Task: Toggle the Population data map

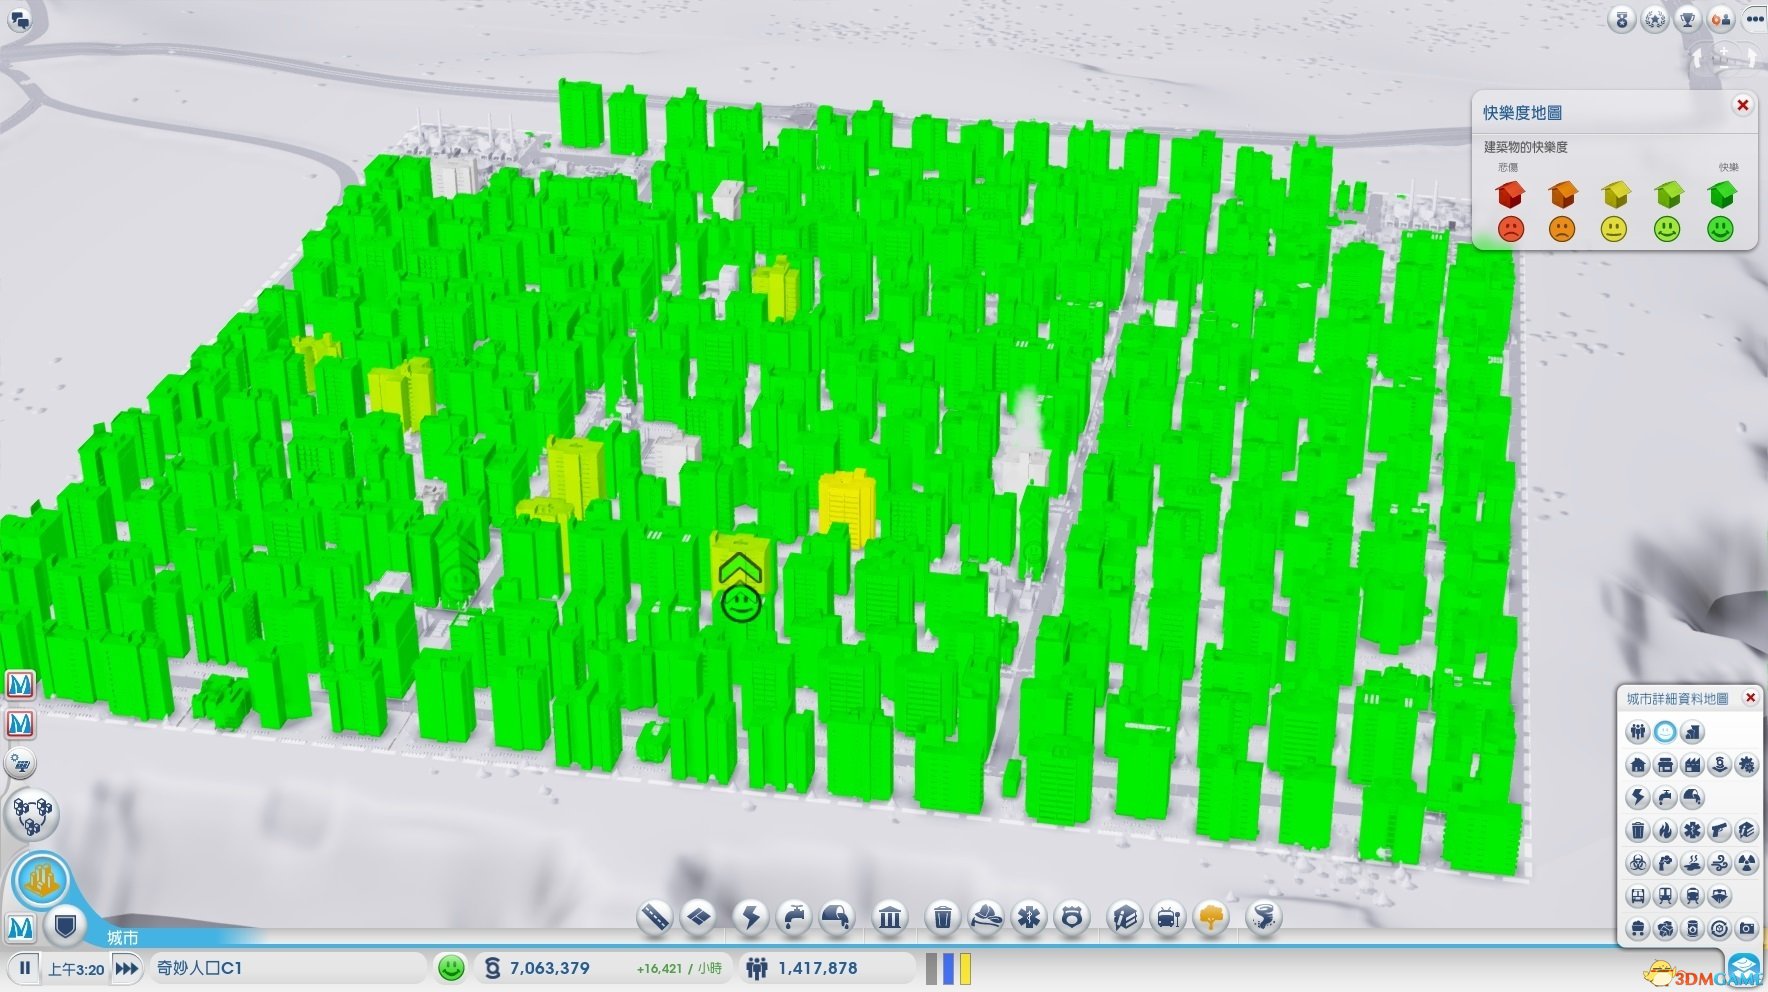Action: pyautogui.click(x=1637, y=732)
